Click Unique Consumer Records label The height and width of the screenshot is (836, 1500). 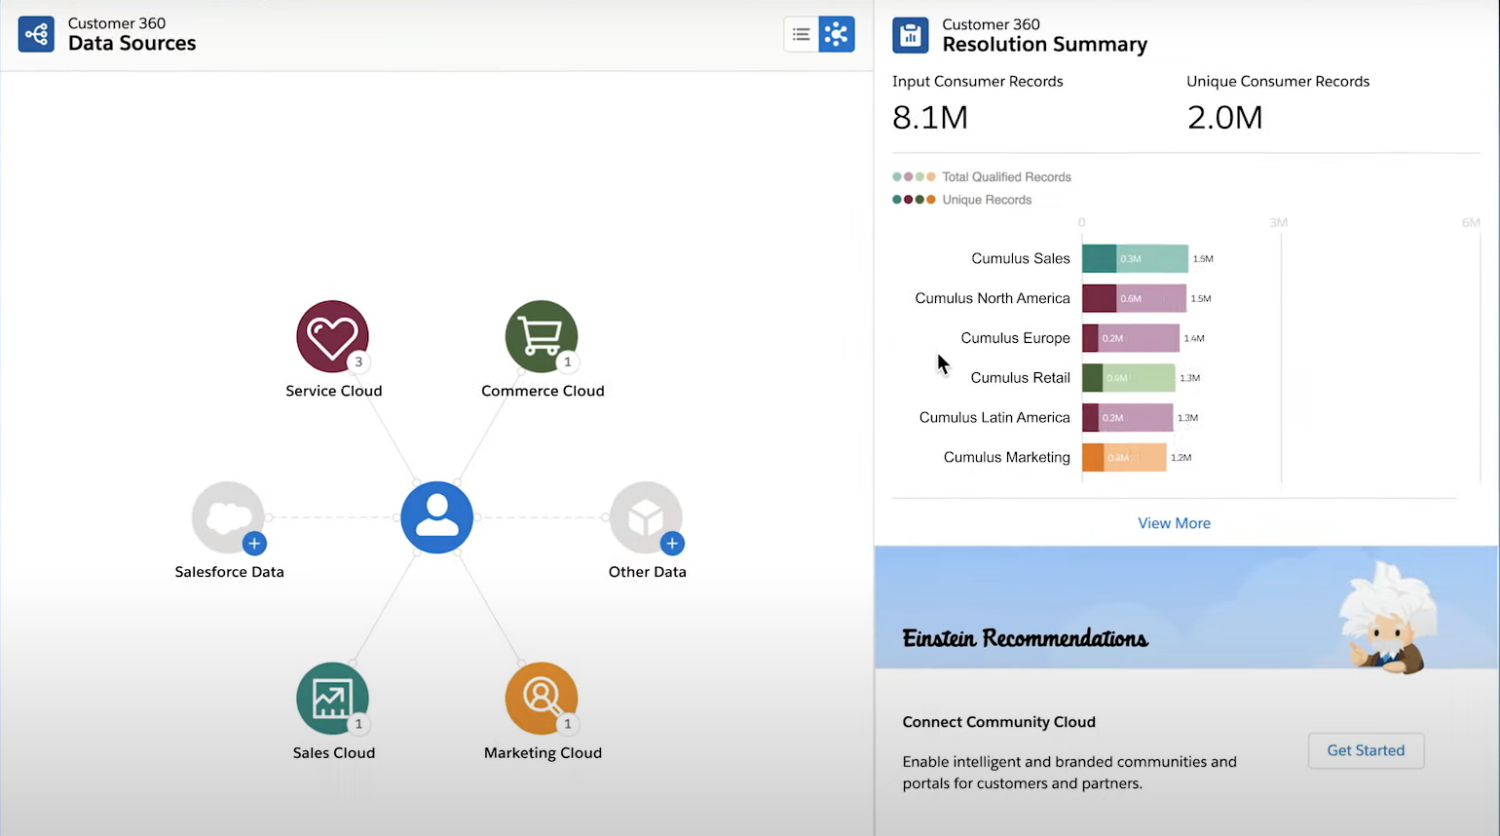coord(1278,82)
